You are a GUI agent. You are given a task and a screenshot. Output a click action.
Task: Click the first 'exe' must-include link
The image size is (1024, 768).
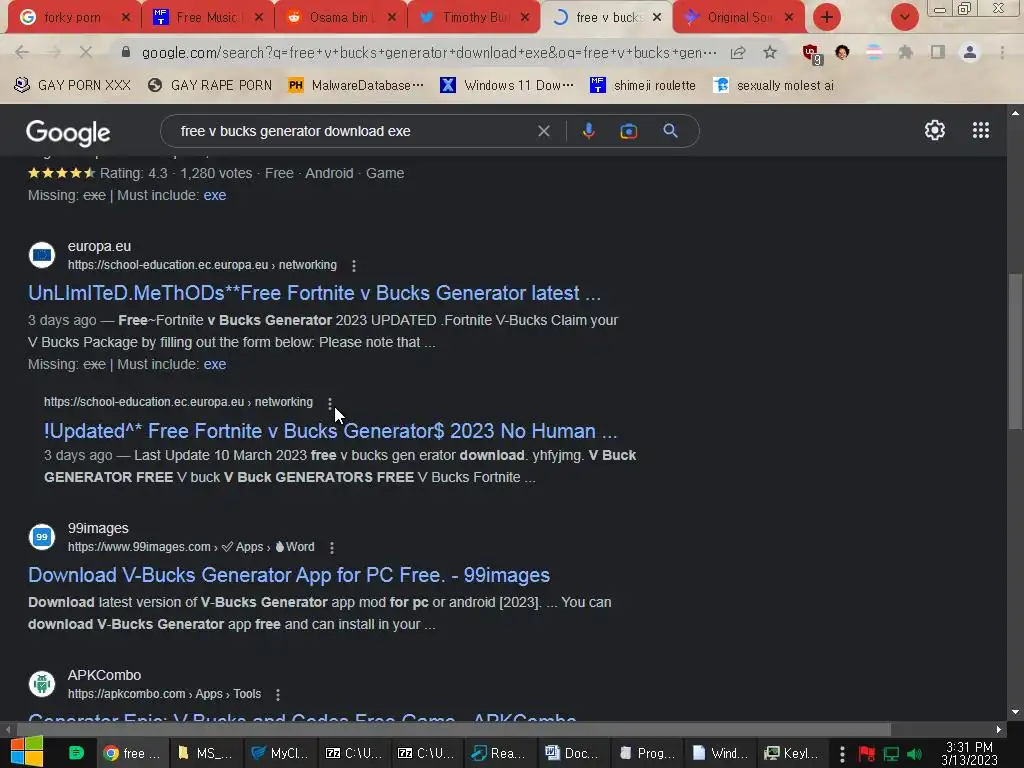coord(215,195)
